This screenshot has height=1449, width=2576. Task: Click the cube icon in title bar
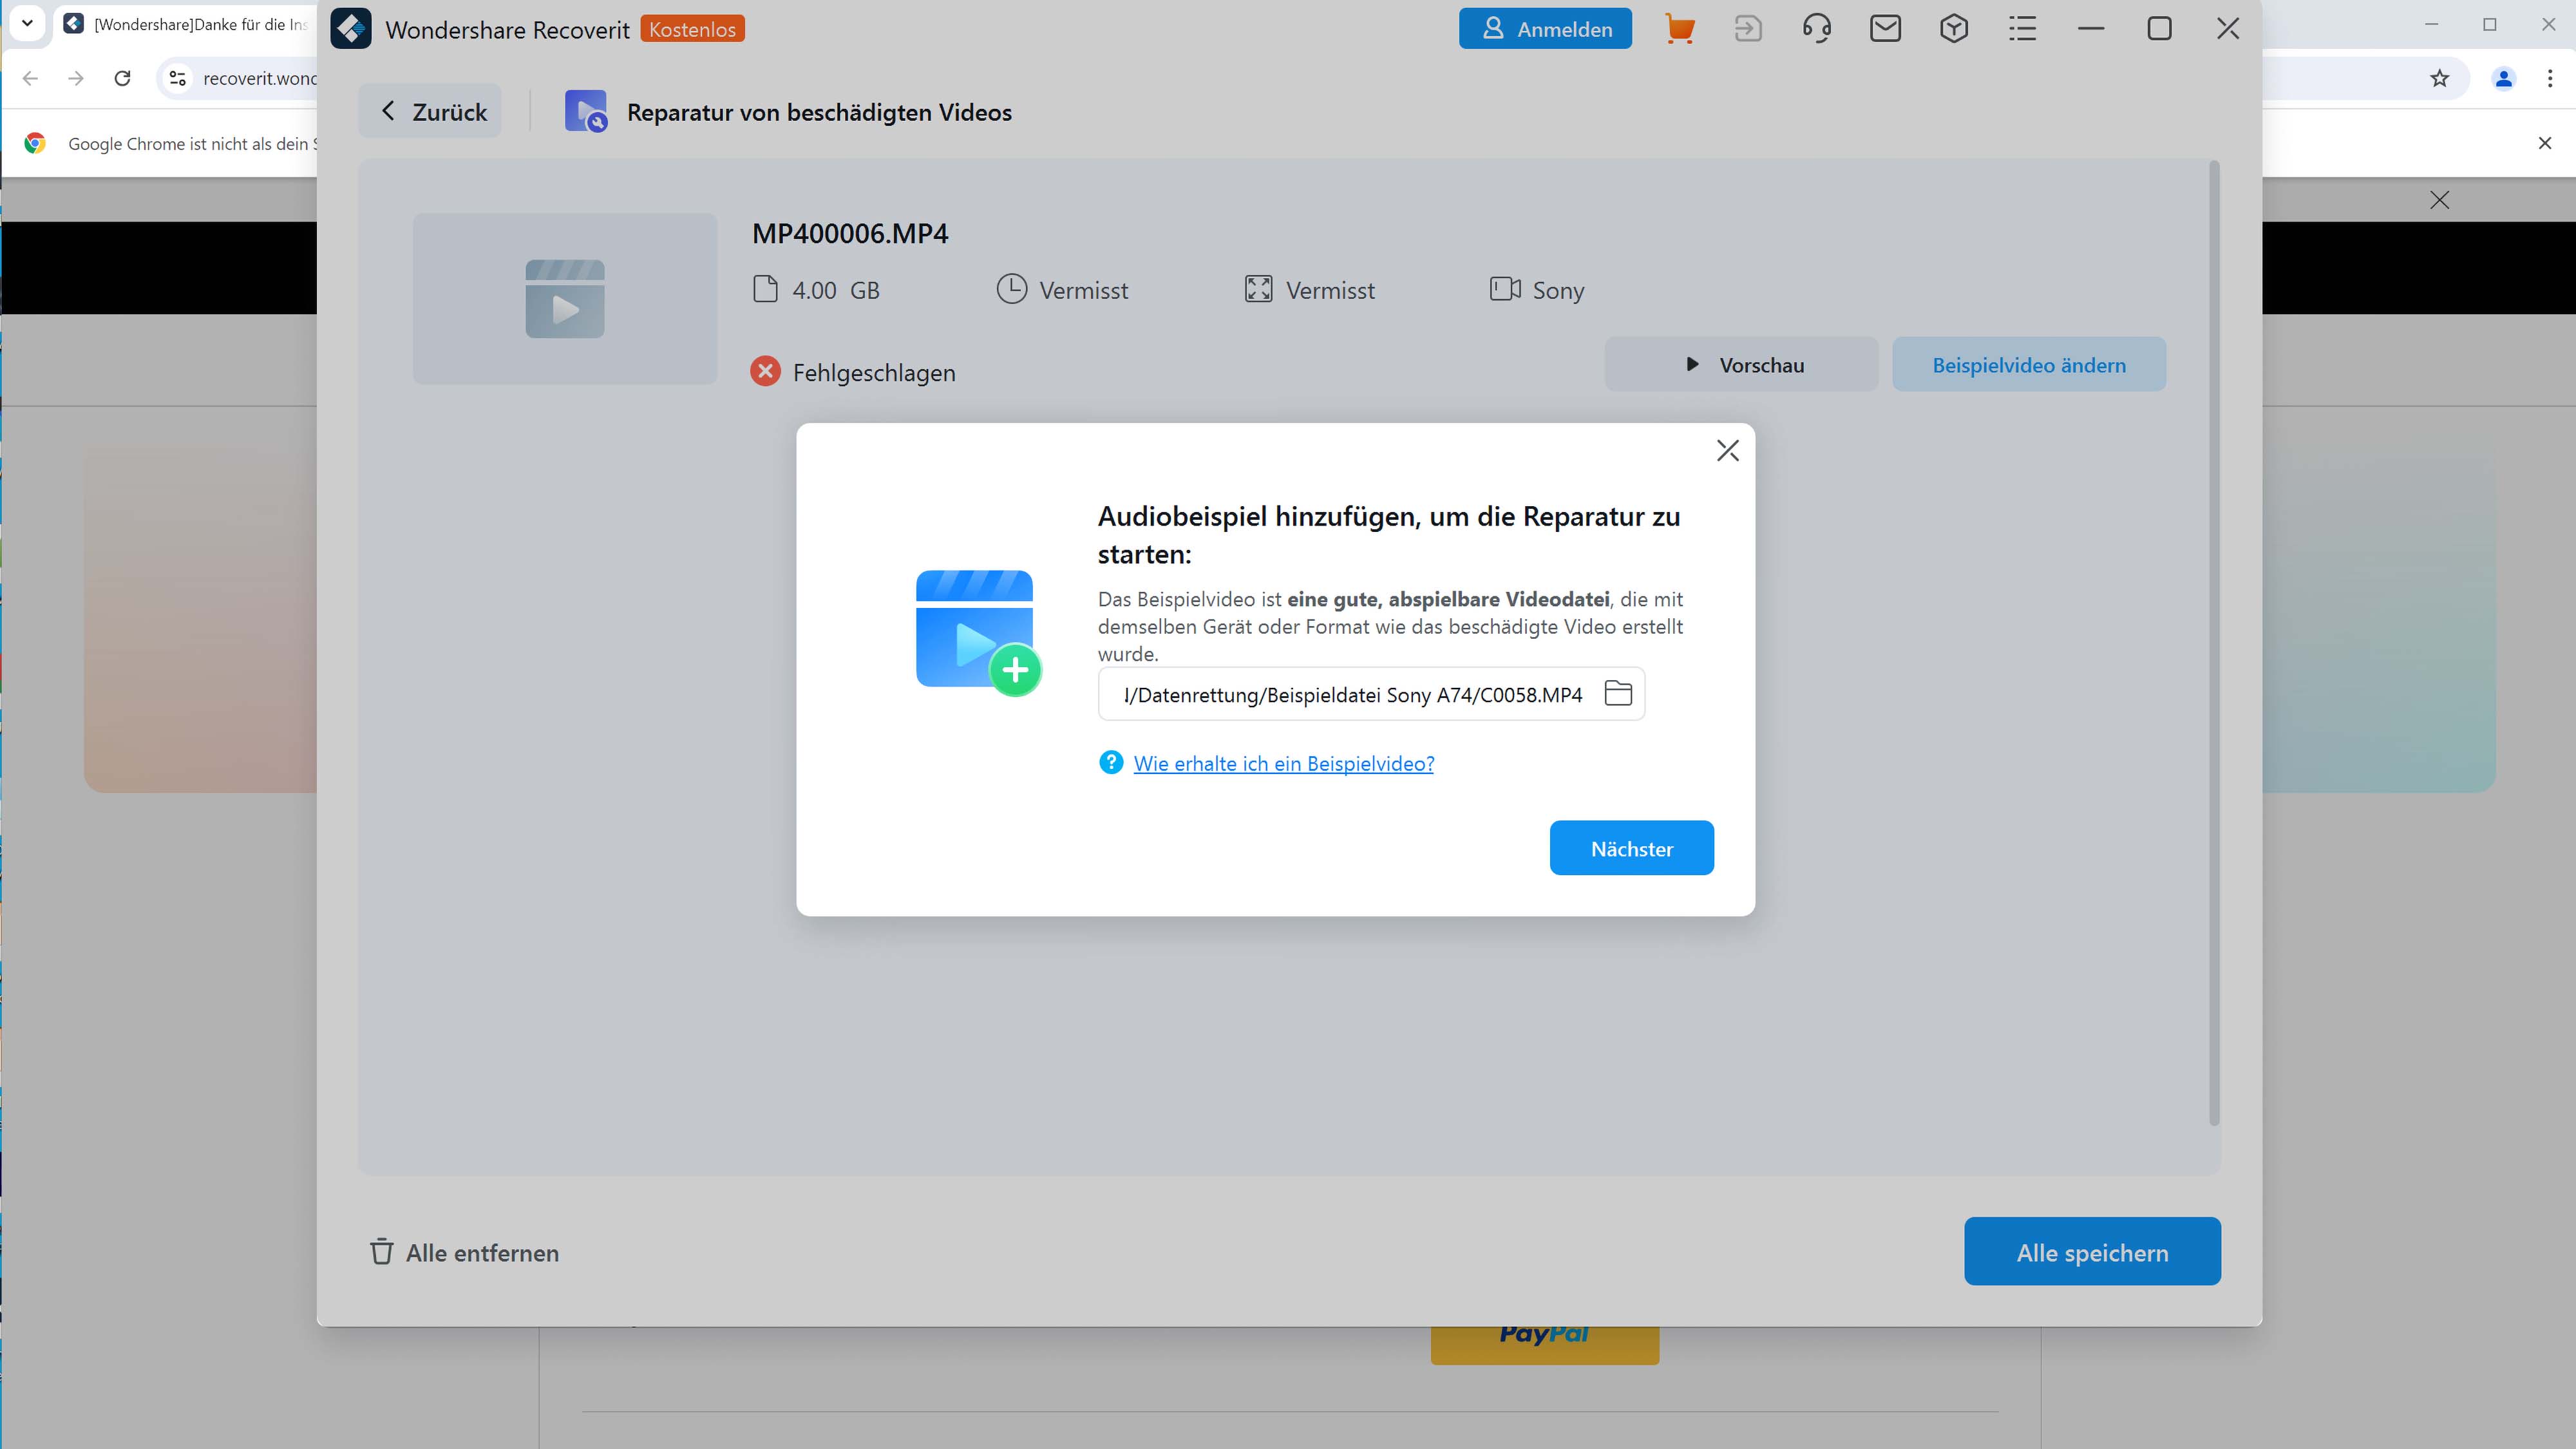[x=1954, y=29]
